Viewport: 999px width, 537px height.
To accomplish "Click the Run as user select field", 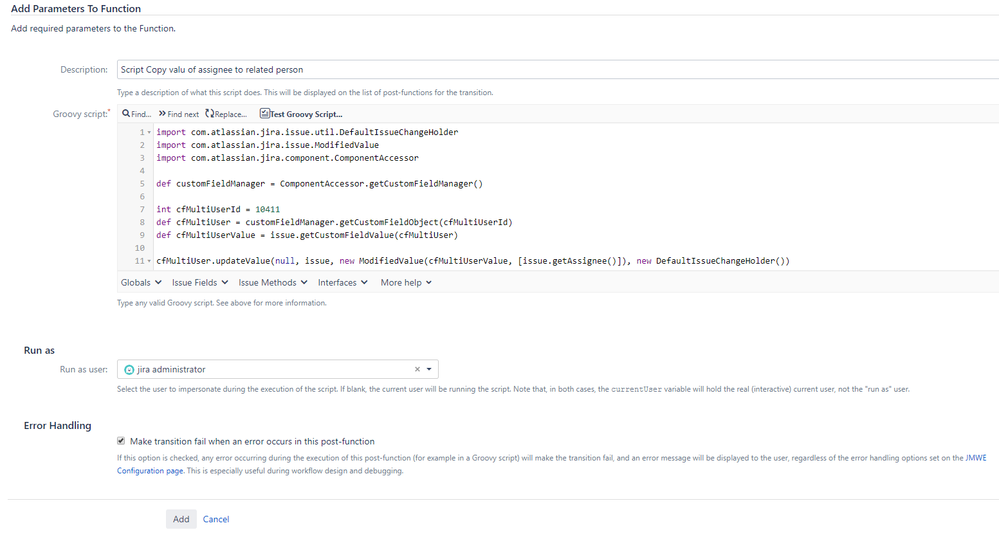I will 277,369.
